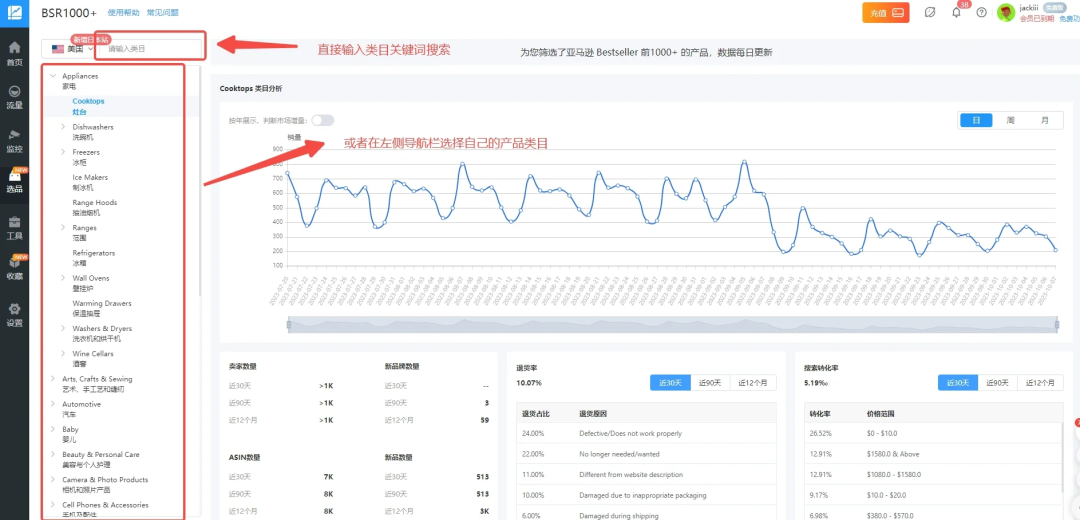Click the chart date range slider track
This screenshot has height=520, width=1080.
[x=672, y=324]
